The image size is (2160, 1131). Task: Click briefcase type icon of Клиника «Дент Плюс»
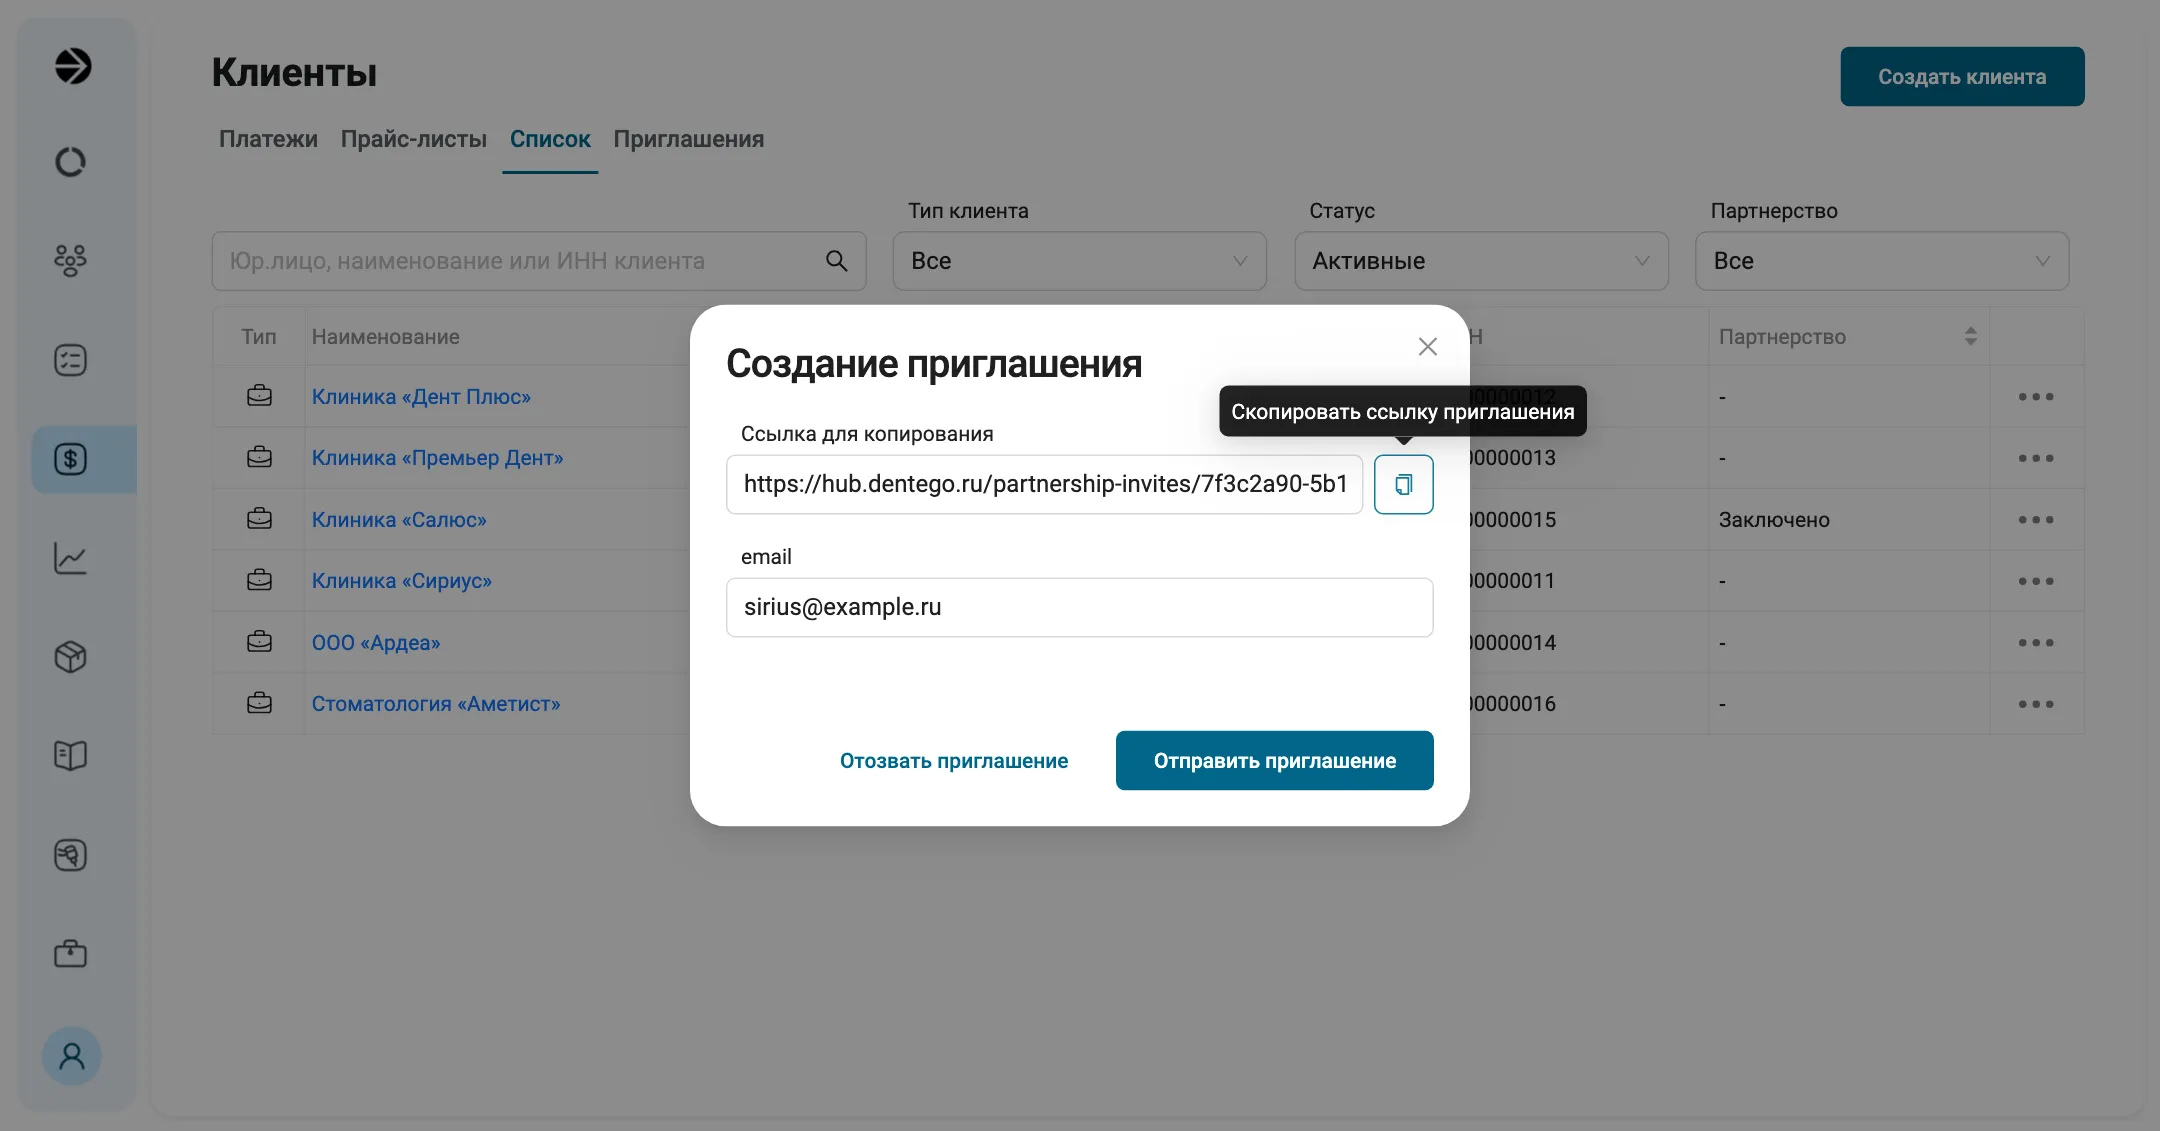tap(259, 396)
